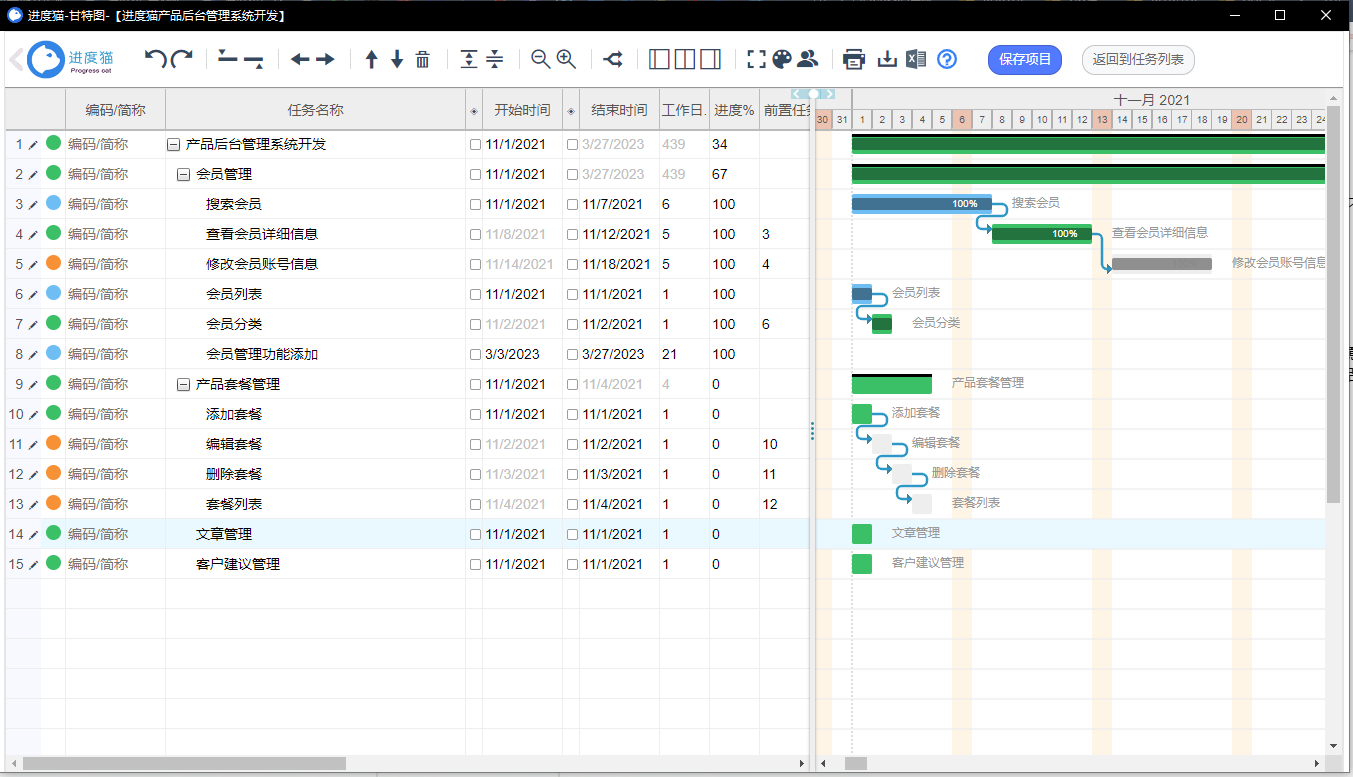Show only the task grid layout
This screenshot has width=1353, height=777.
tap(660, 59)
